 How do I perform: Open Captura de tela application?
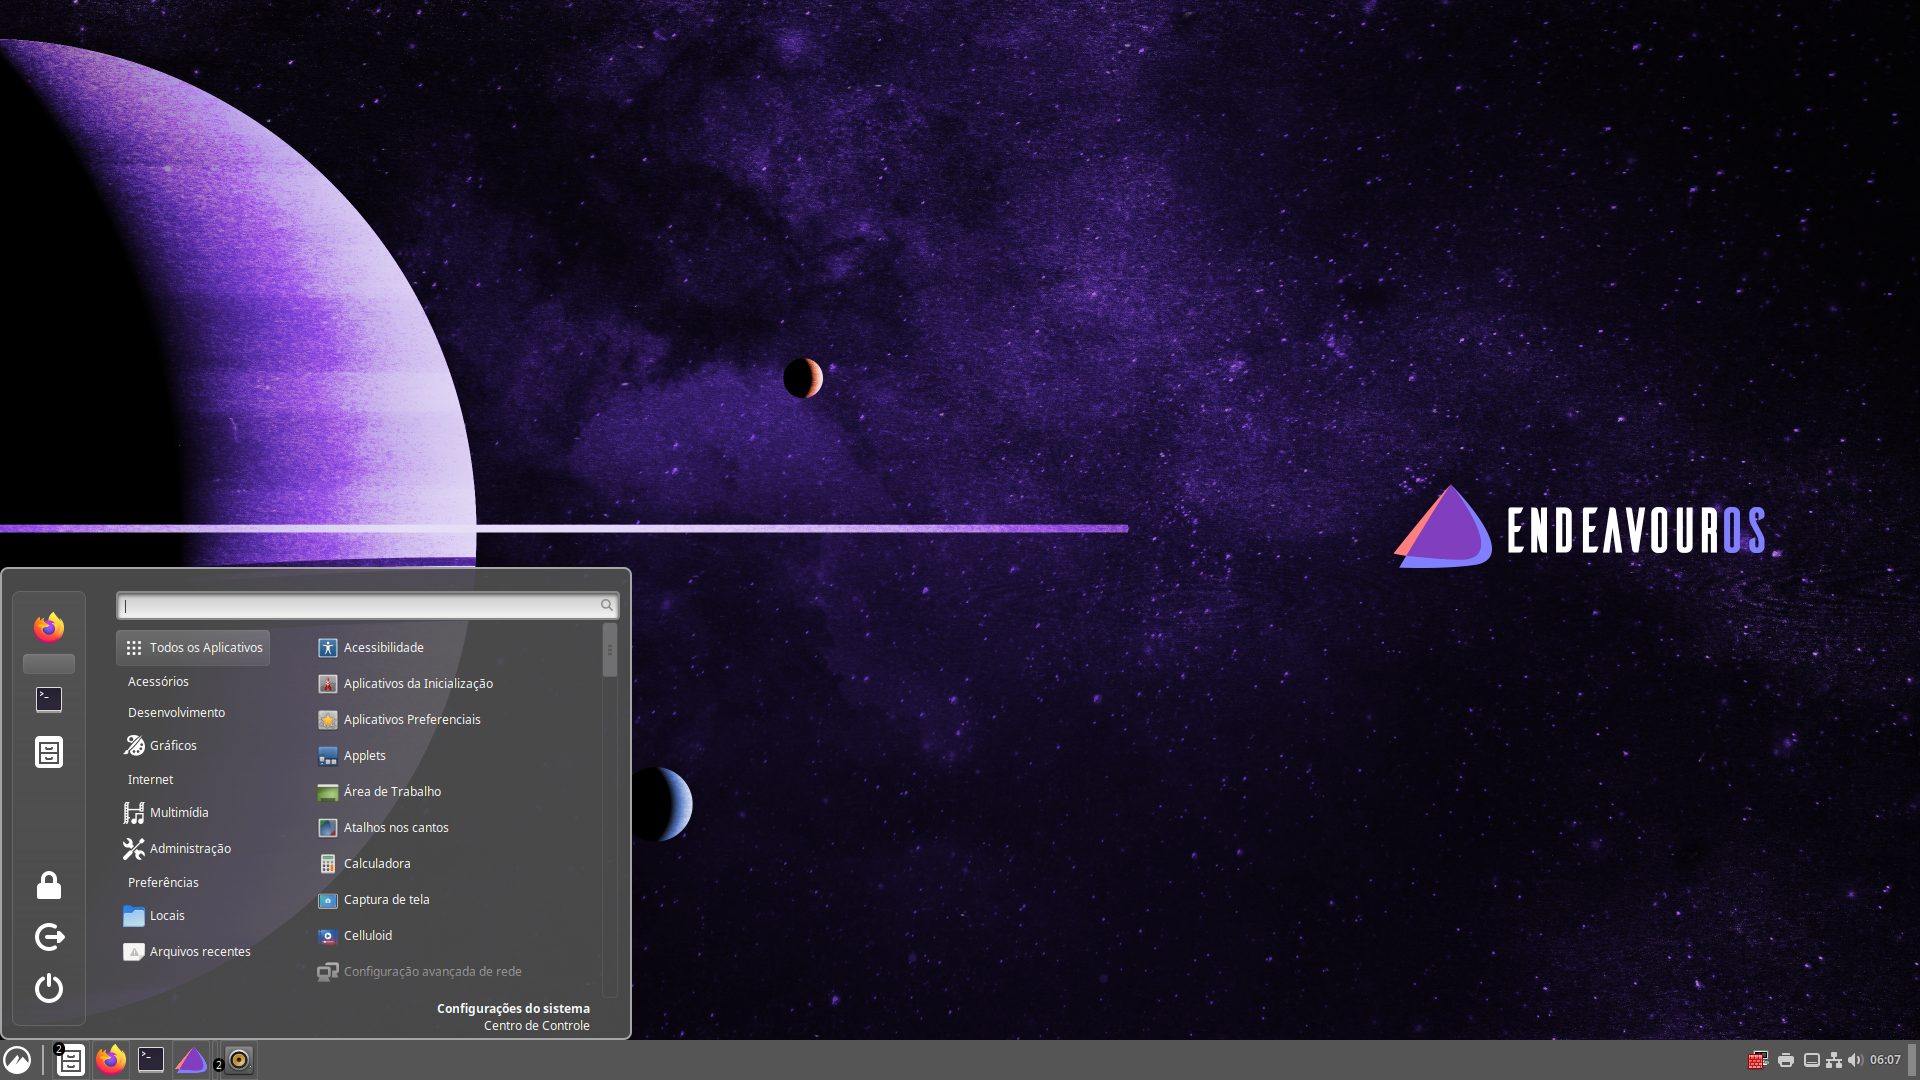click(386, 900)
